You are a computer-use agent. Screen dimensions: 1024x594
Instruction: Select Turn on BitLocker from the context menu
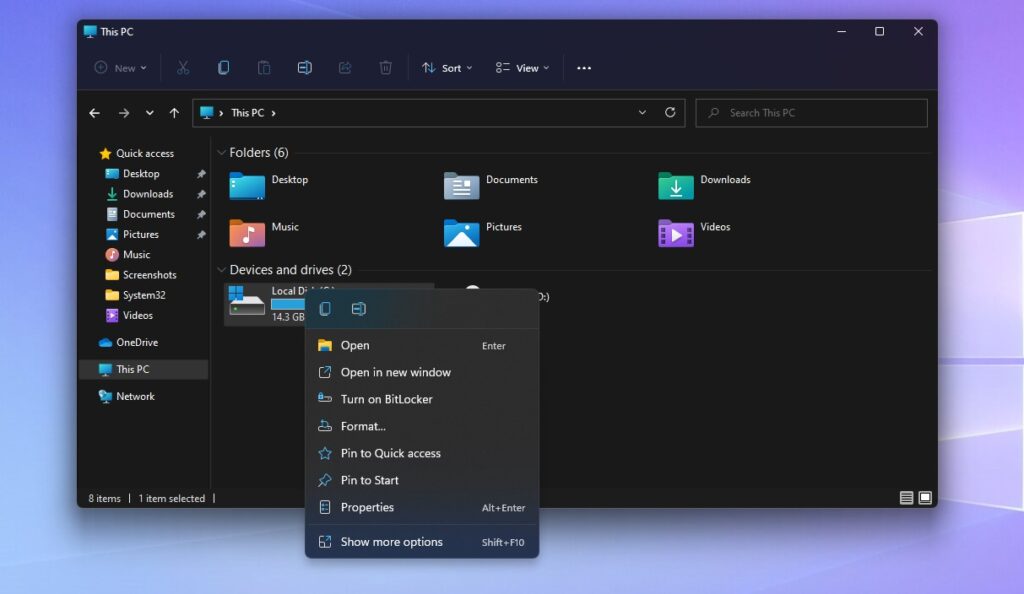pos(385,399)
